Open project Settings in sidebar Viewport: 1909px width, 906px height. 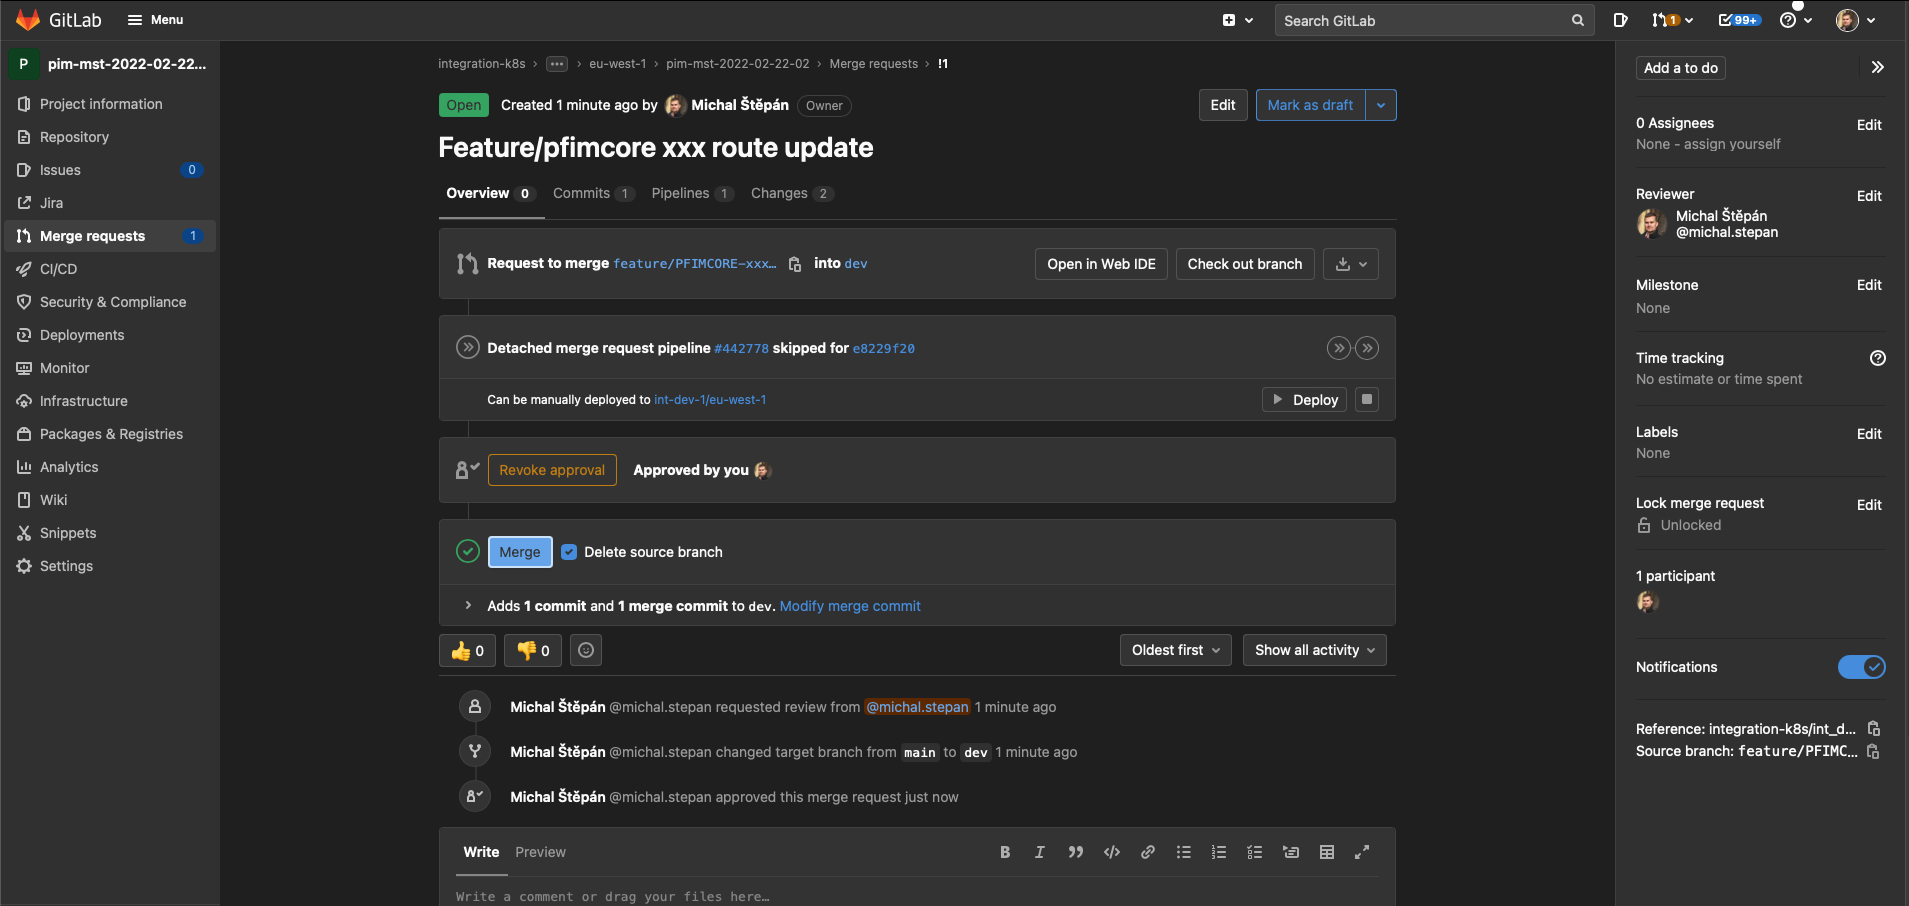click(x=110, y=566)
